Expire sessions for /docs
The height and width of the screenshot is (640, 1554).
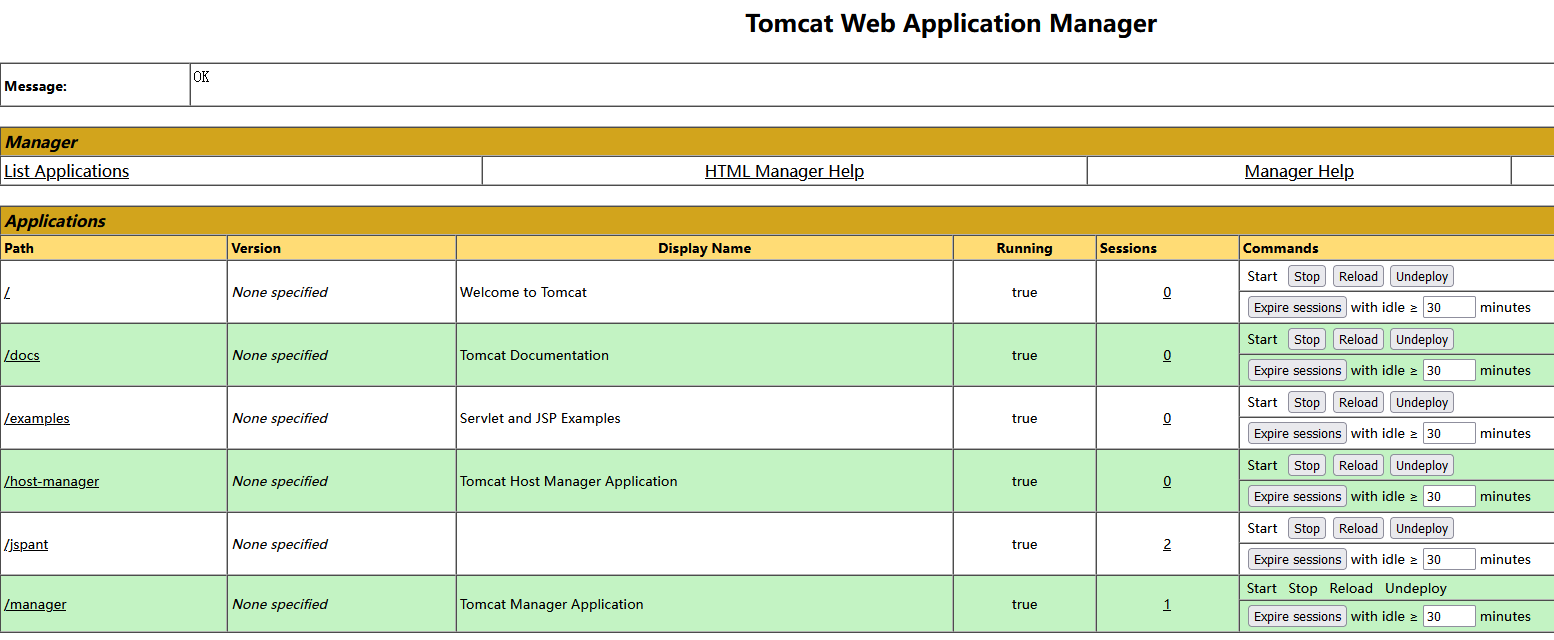tap(1297, 370)
